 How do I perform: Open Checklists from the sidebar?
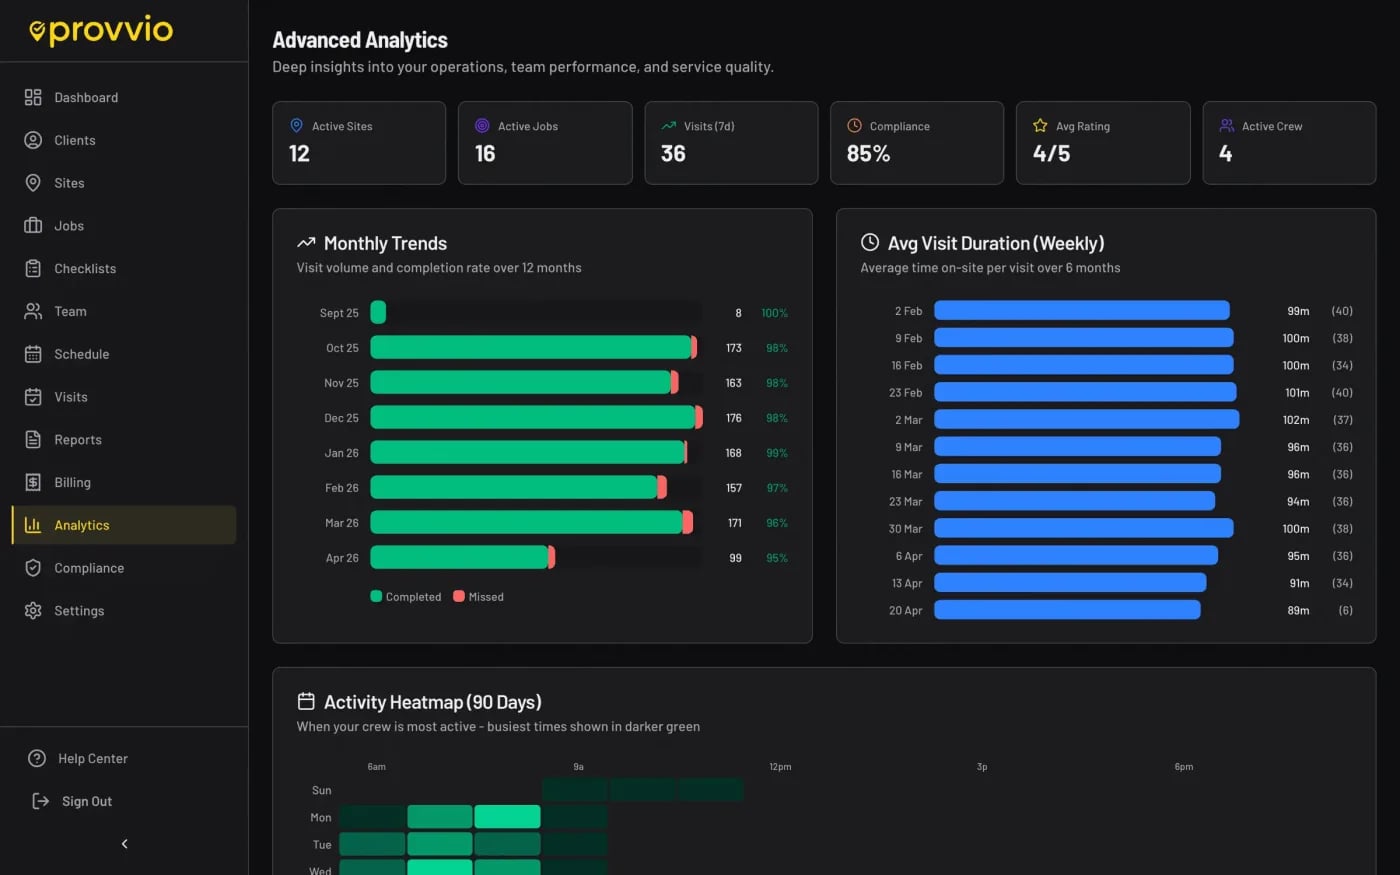(124, 268)
